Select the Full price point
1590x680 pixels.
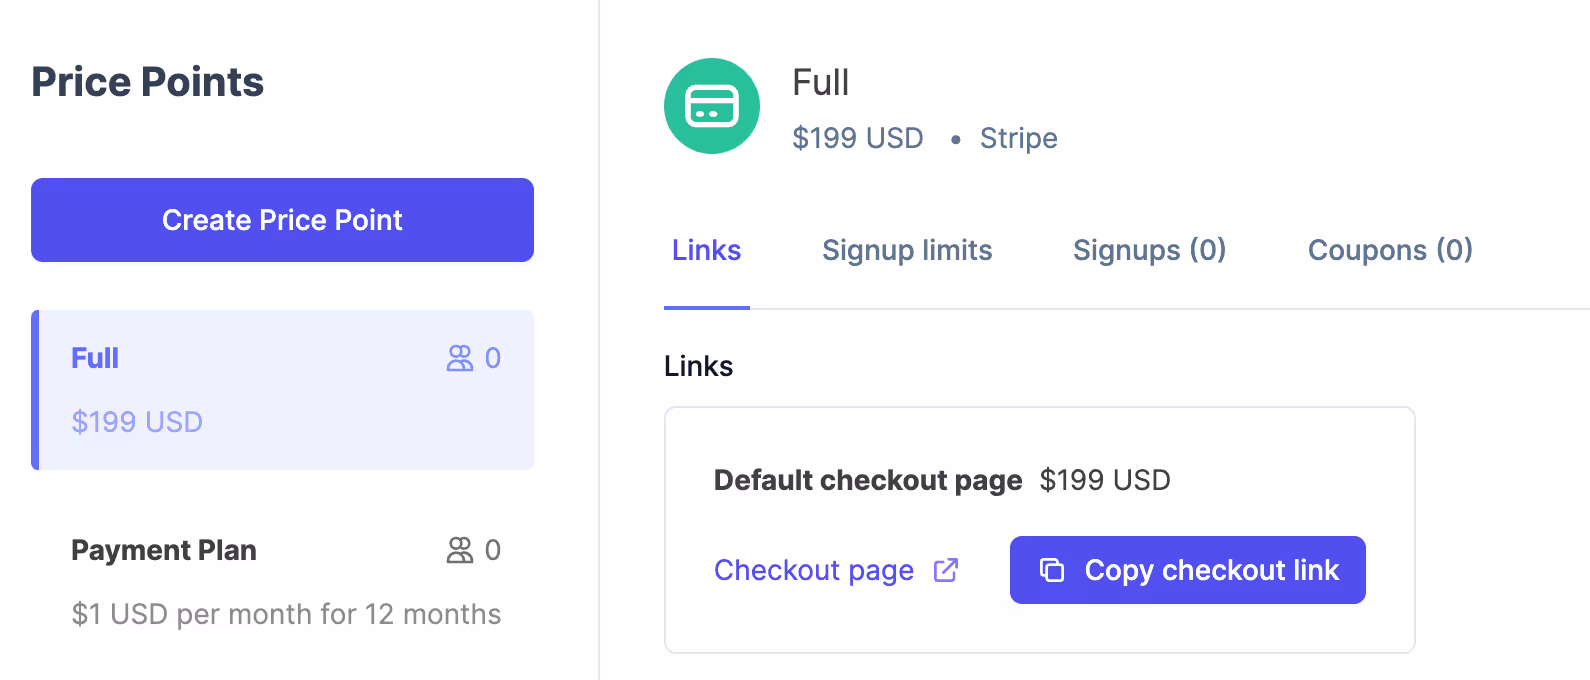point(282,390)
